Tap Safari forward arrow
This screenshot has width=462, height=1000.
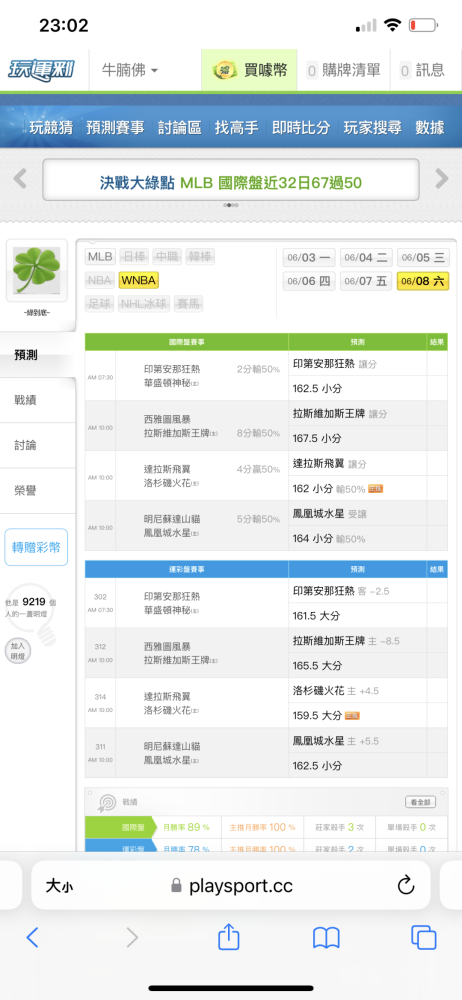(x=131, y=937)
